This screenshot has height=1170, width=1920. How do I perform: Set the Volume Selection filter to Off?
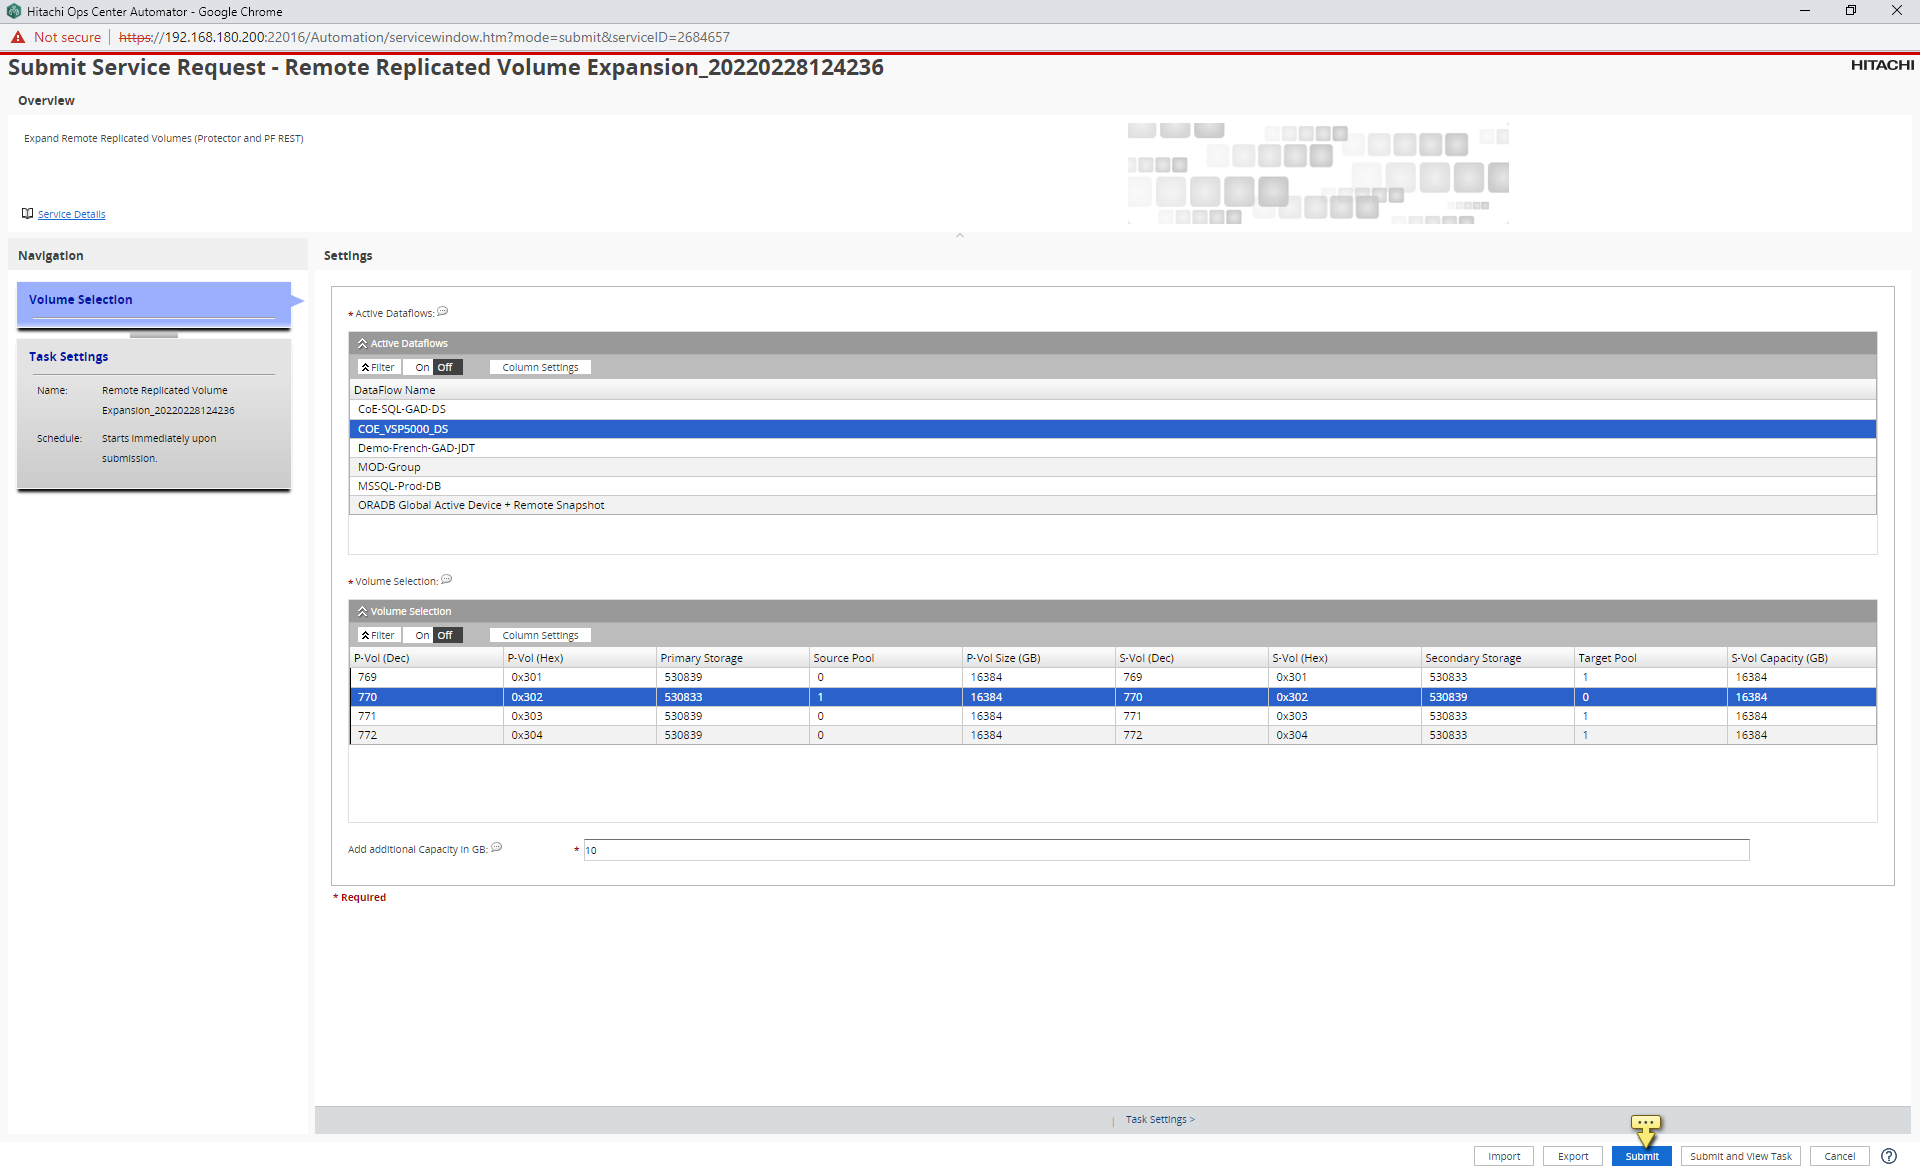[447, 635]
